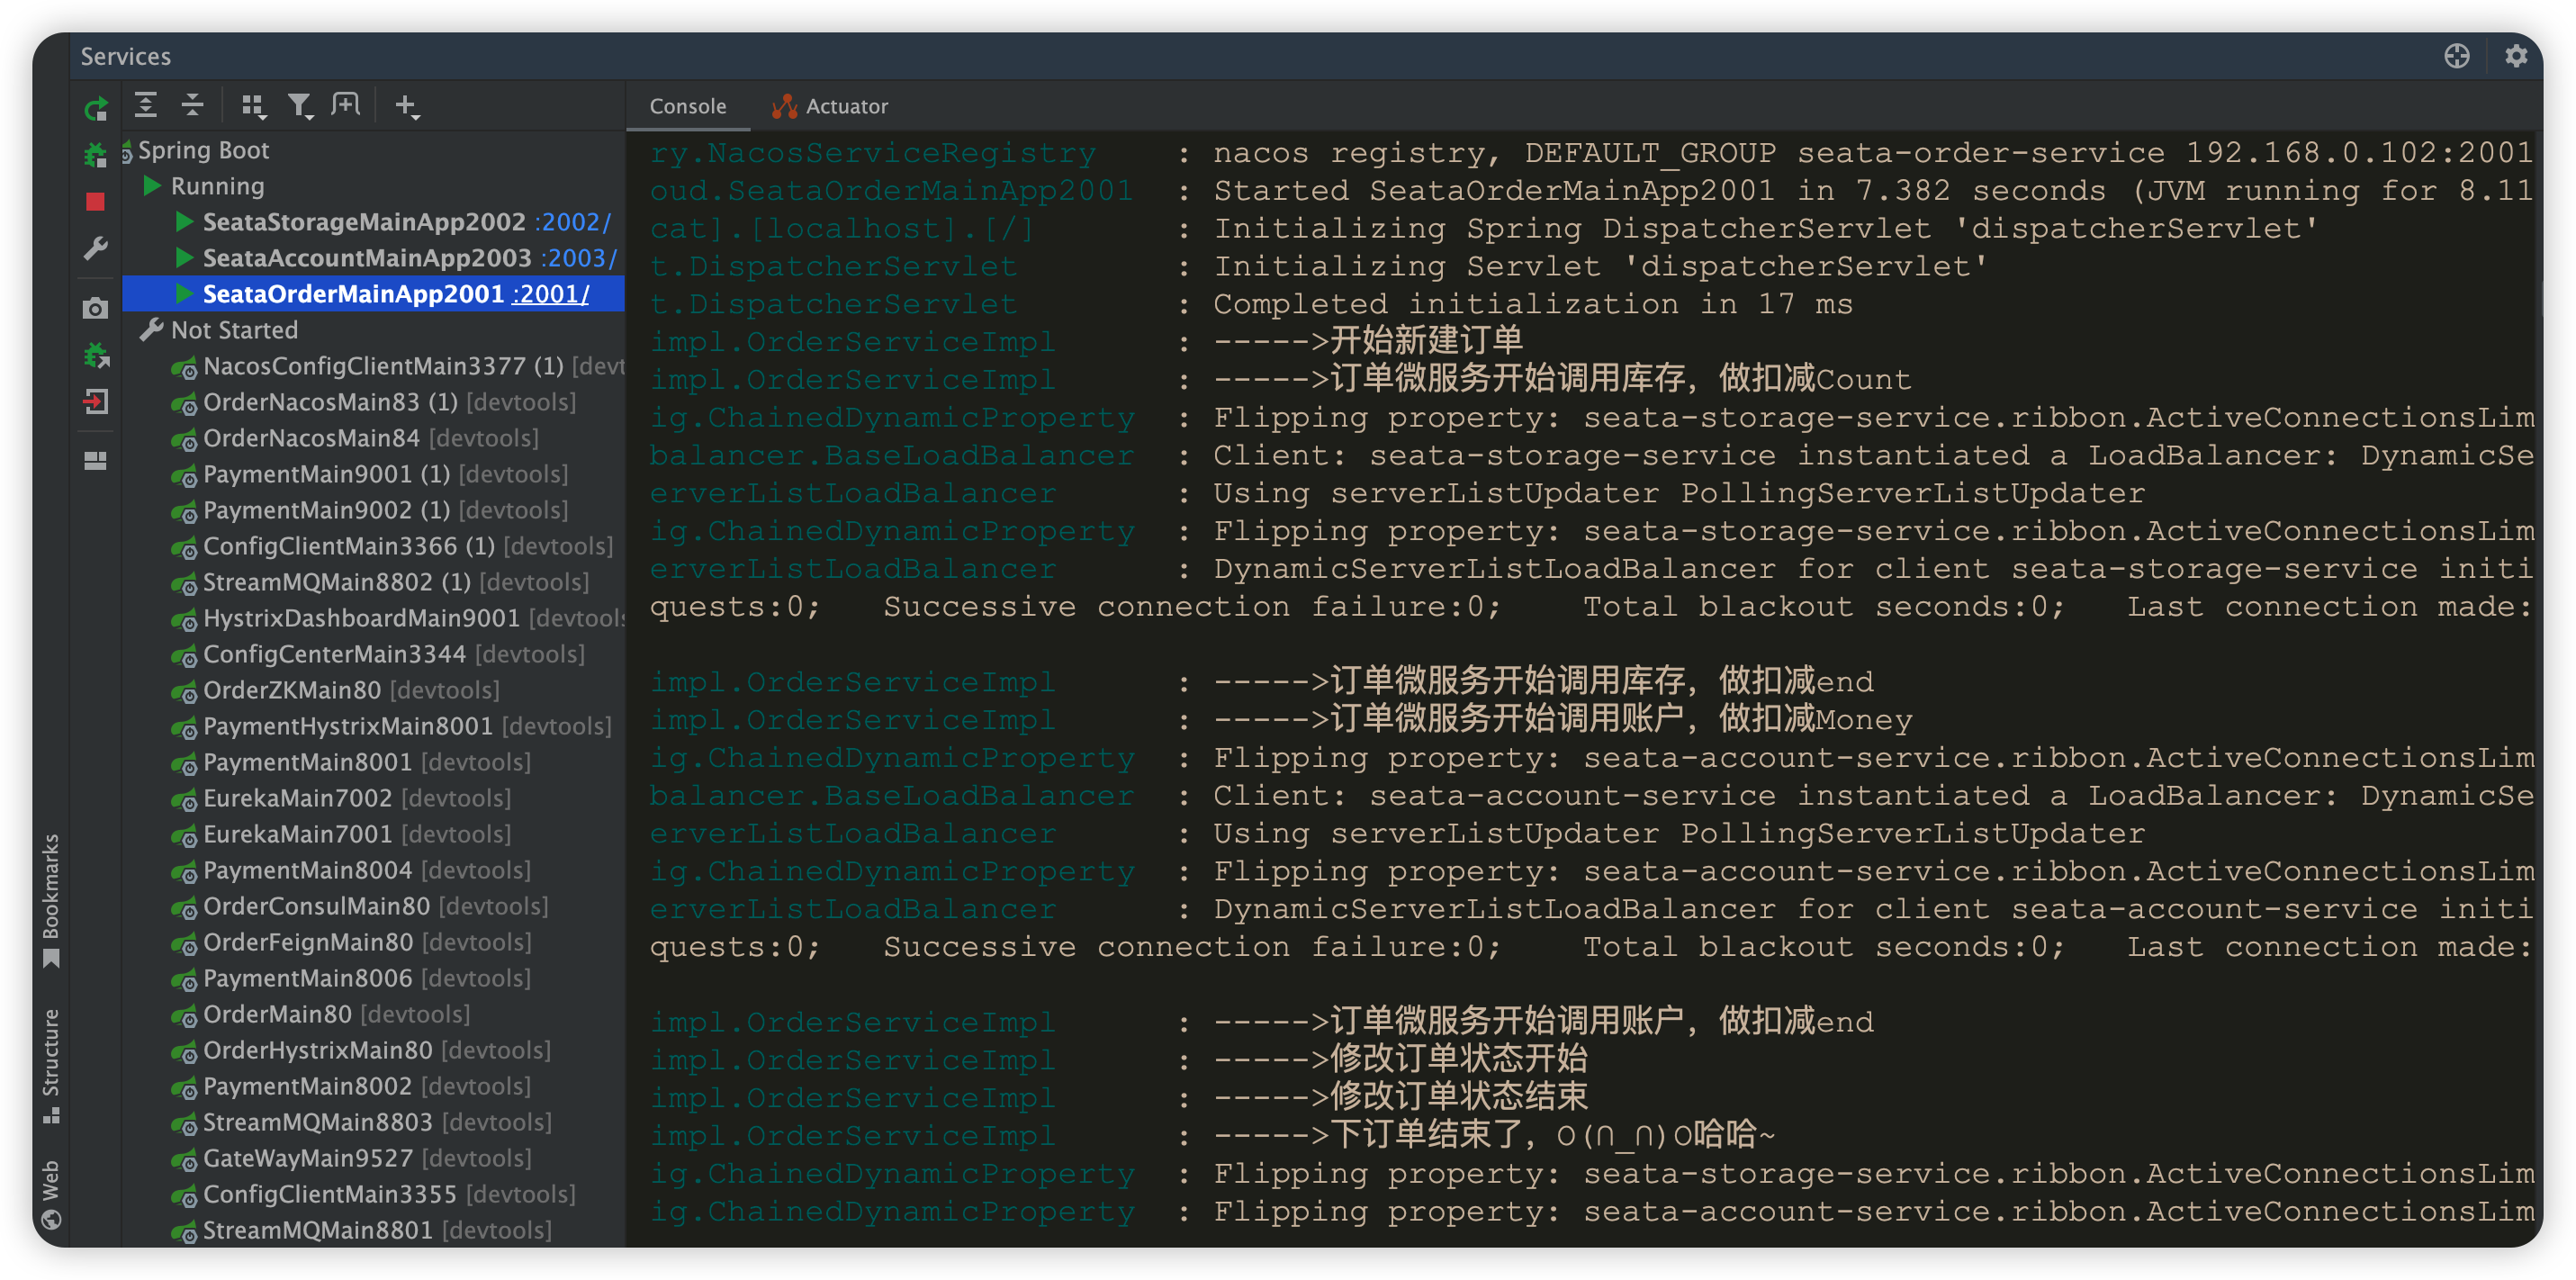Collapse all nodes in the Services tree
Image resolution: width=2576 pixels, height=1280 pixels.
coord(193,105)
